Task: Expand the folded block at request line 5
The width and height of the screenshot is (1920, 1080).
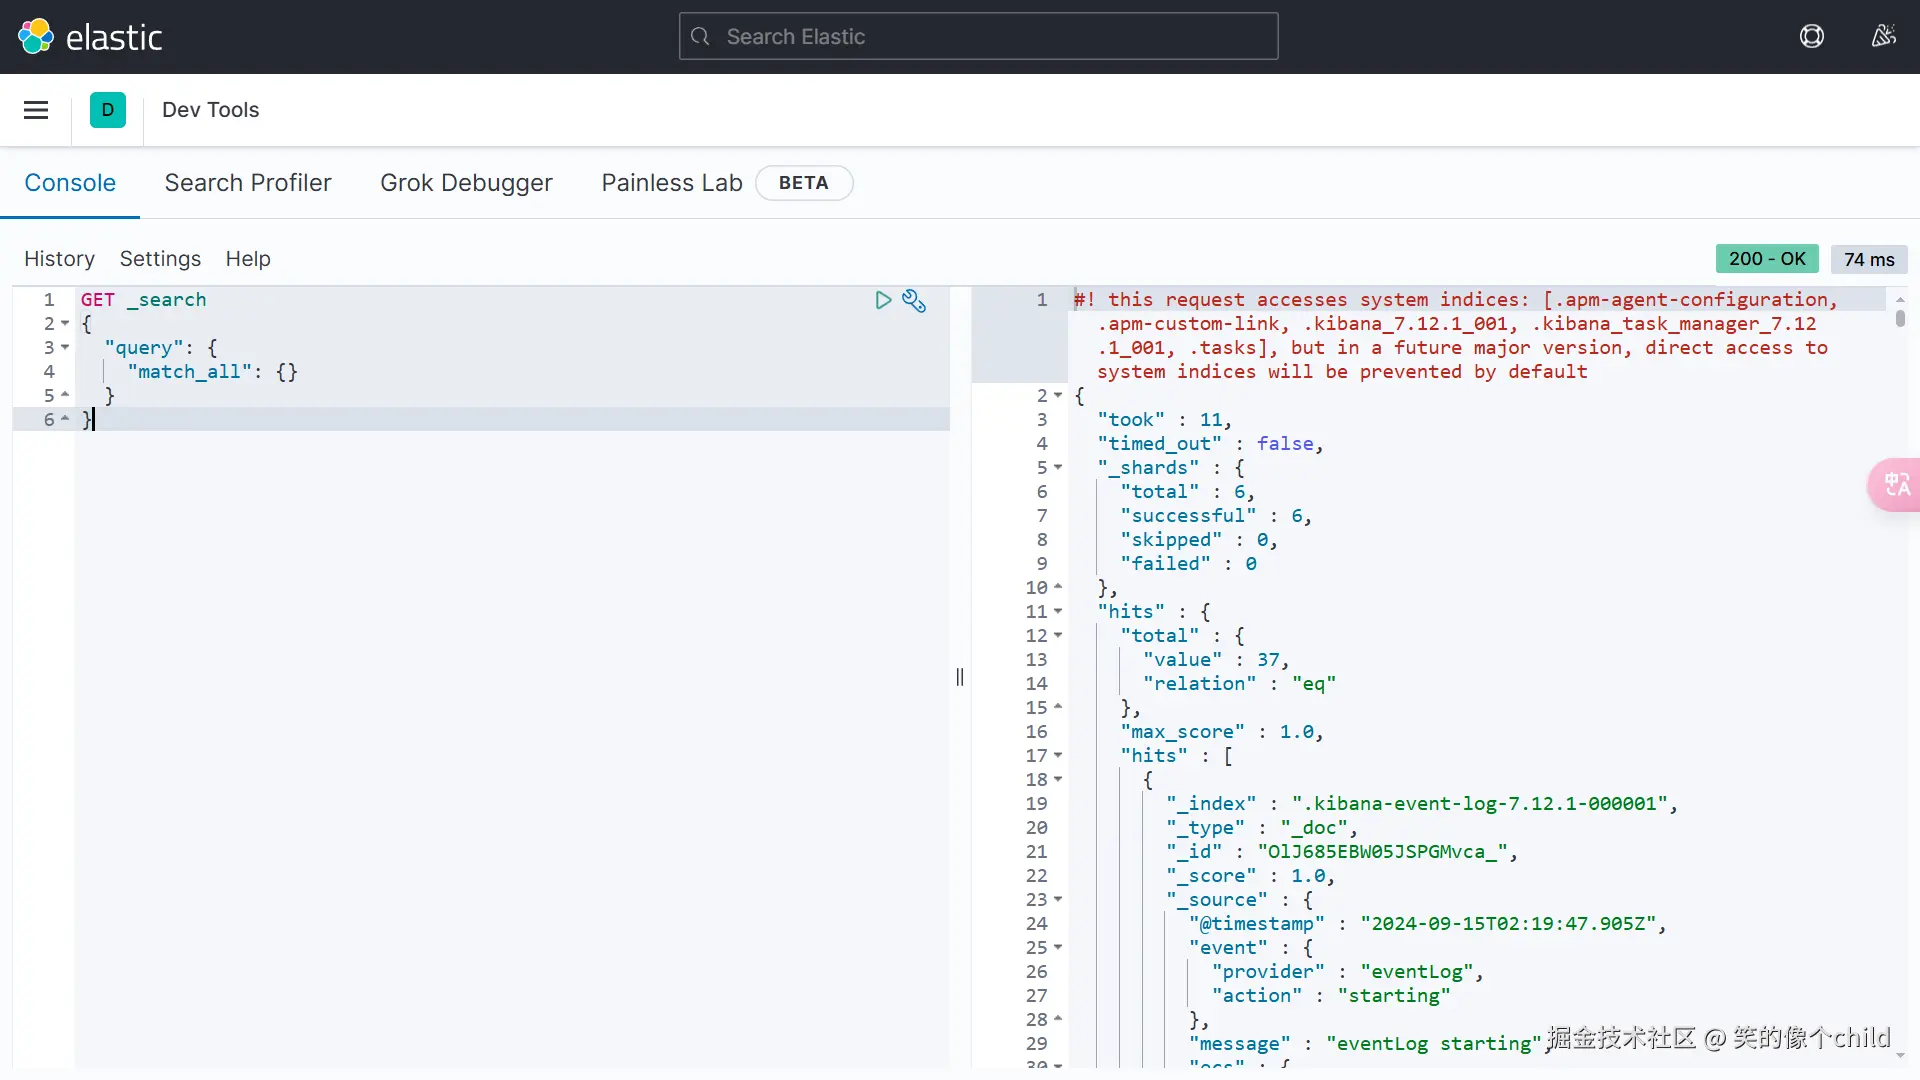Action: [65, 396]
